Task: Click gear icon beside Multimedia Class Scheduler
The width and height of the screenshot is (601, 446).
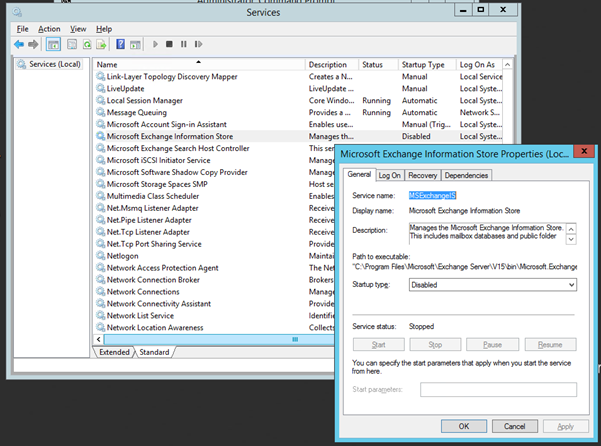Action: pos(100,196)
